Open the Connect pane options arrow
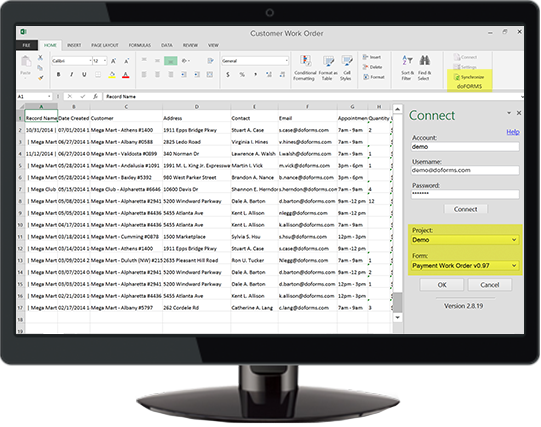This screenshot has width=541, height=427. tap(509, 113)
